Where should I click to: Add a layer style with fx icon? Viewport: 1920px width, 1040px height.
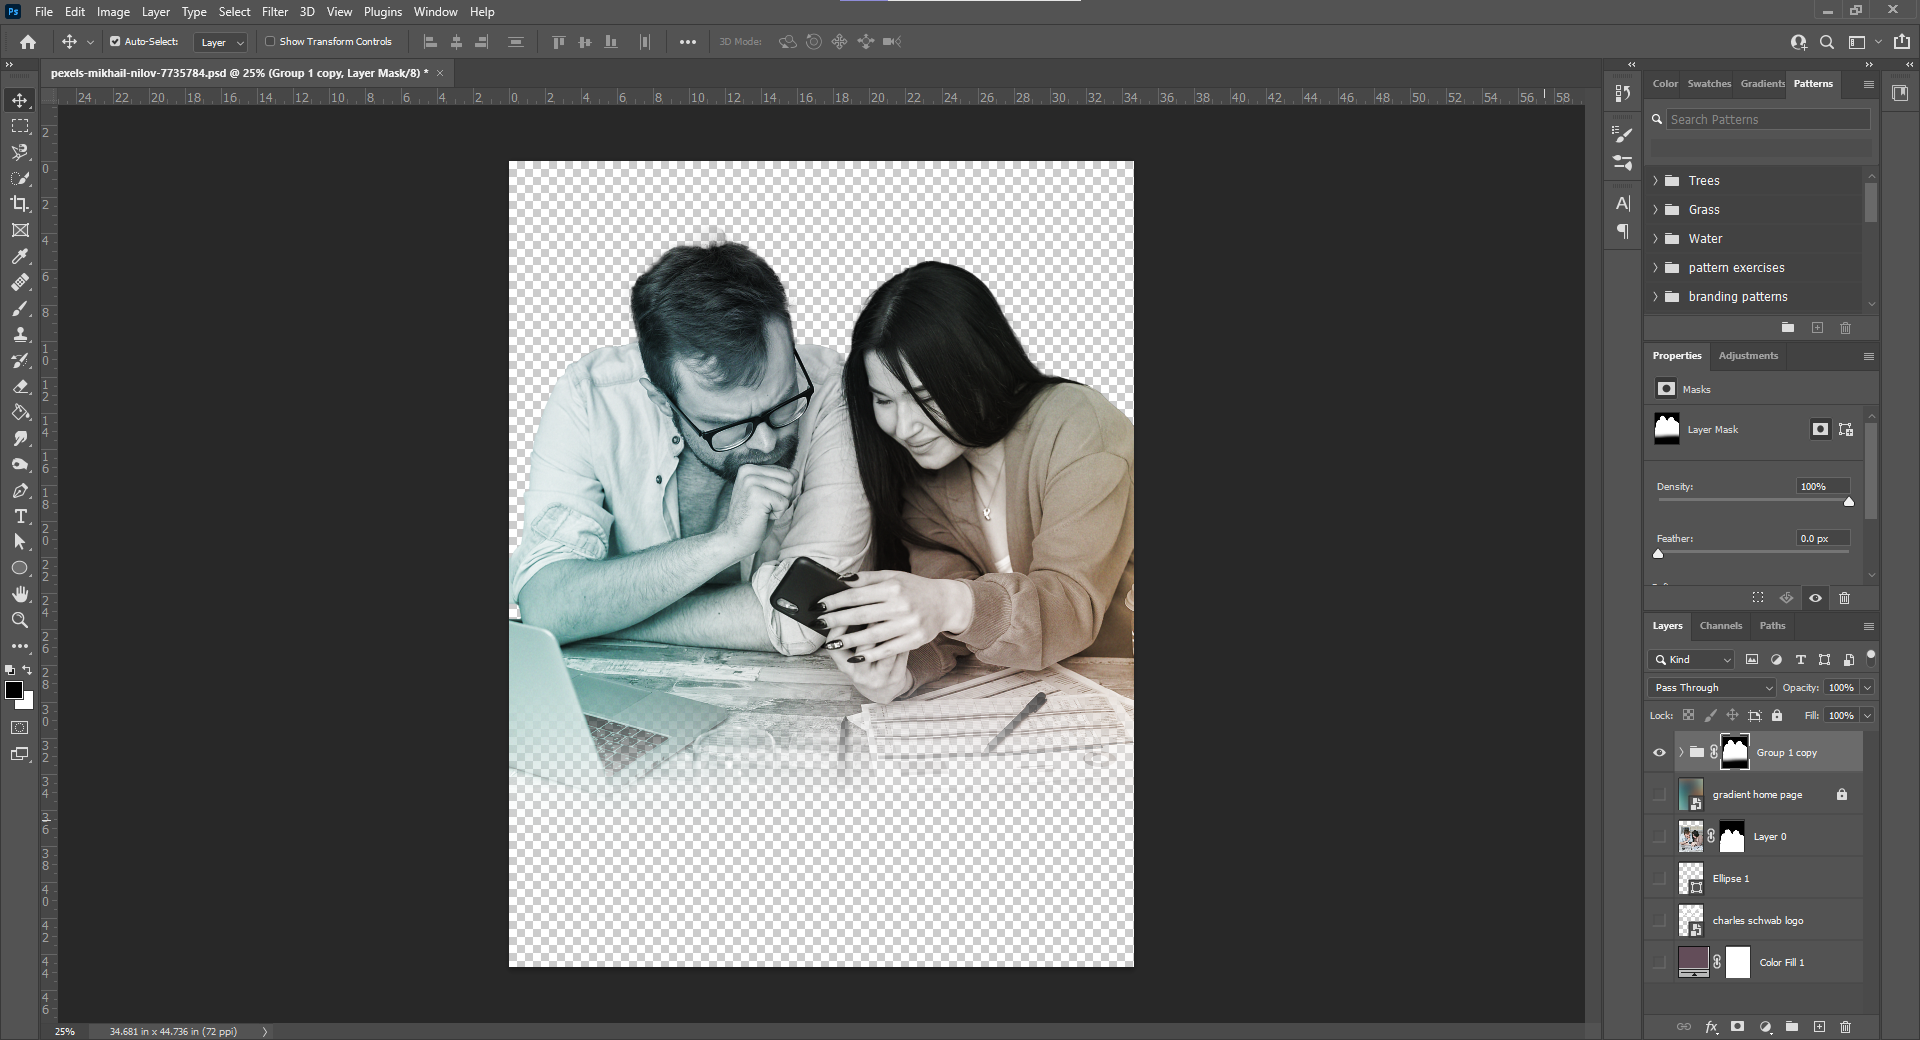(x=1711, y=1027)
